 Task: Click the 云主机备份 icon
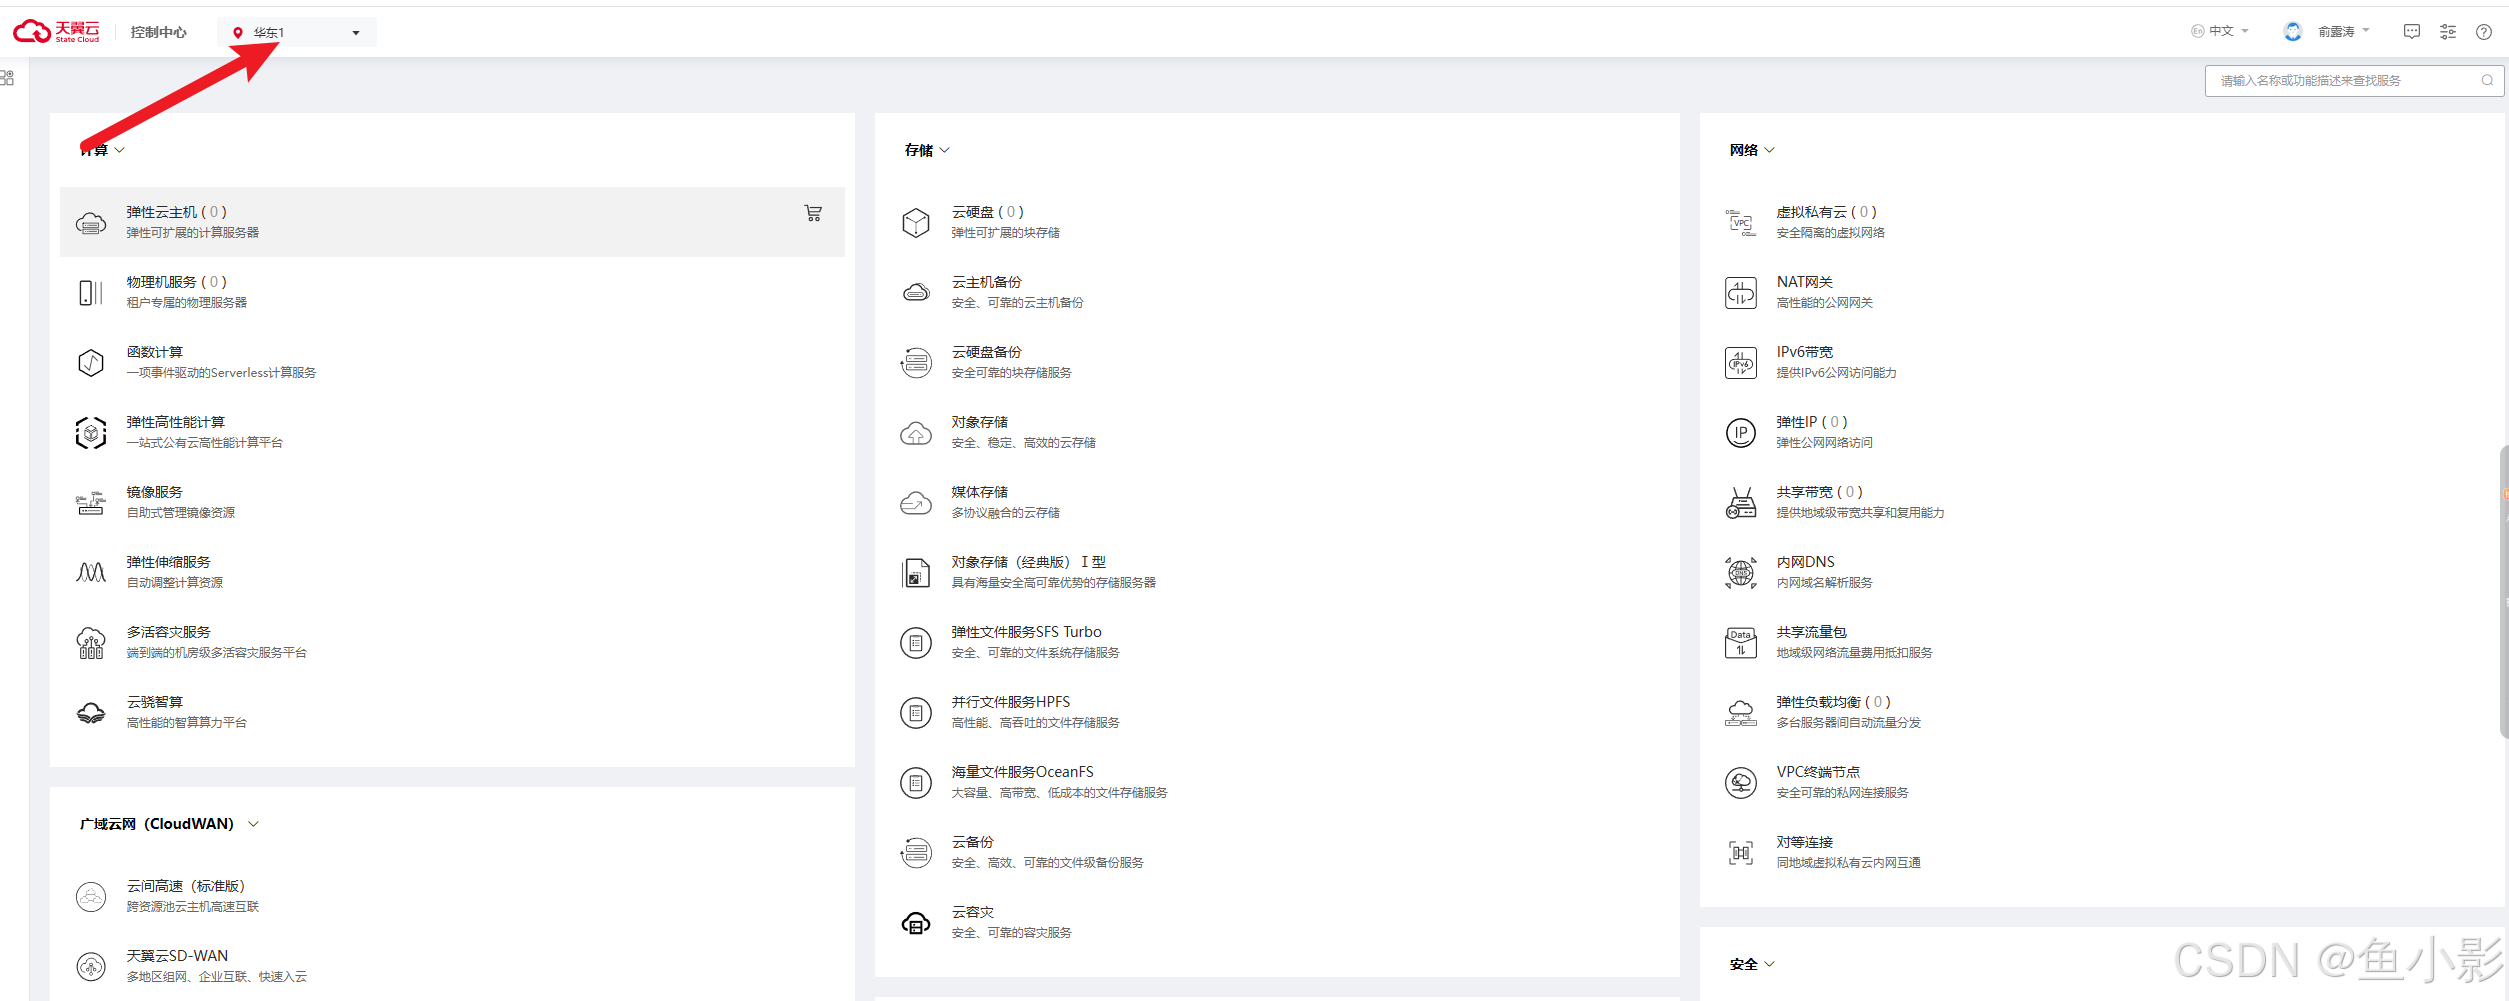click(916, 292)
